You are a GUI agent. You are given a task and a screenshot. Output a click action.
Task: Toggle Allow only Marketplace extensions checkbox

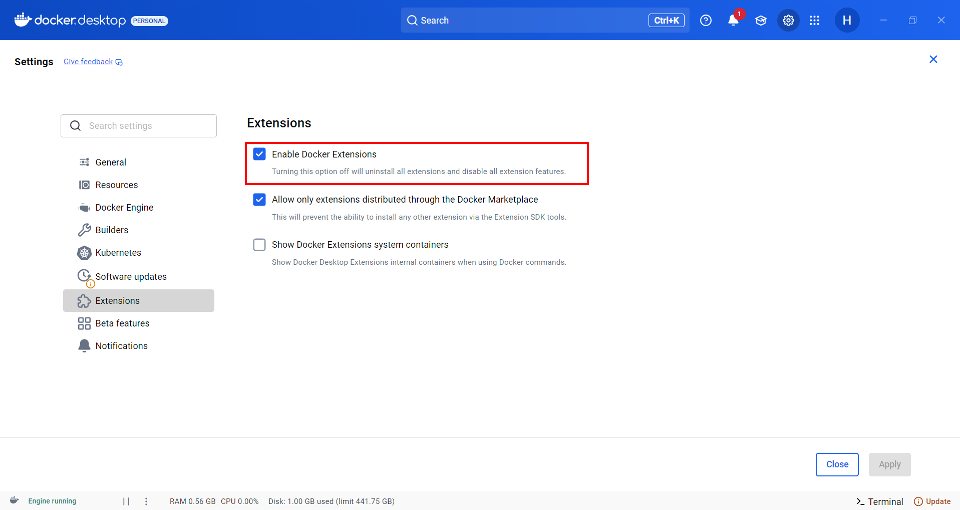coord(260,199)
